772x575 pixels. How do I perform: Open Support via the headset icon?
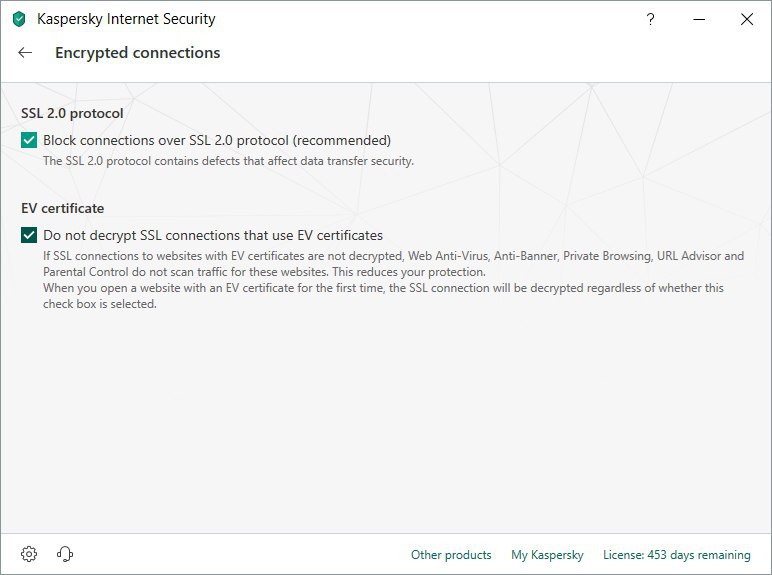point(66,554)
